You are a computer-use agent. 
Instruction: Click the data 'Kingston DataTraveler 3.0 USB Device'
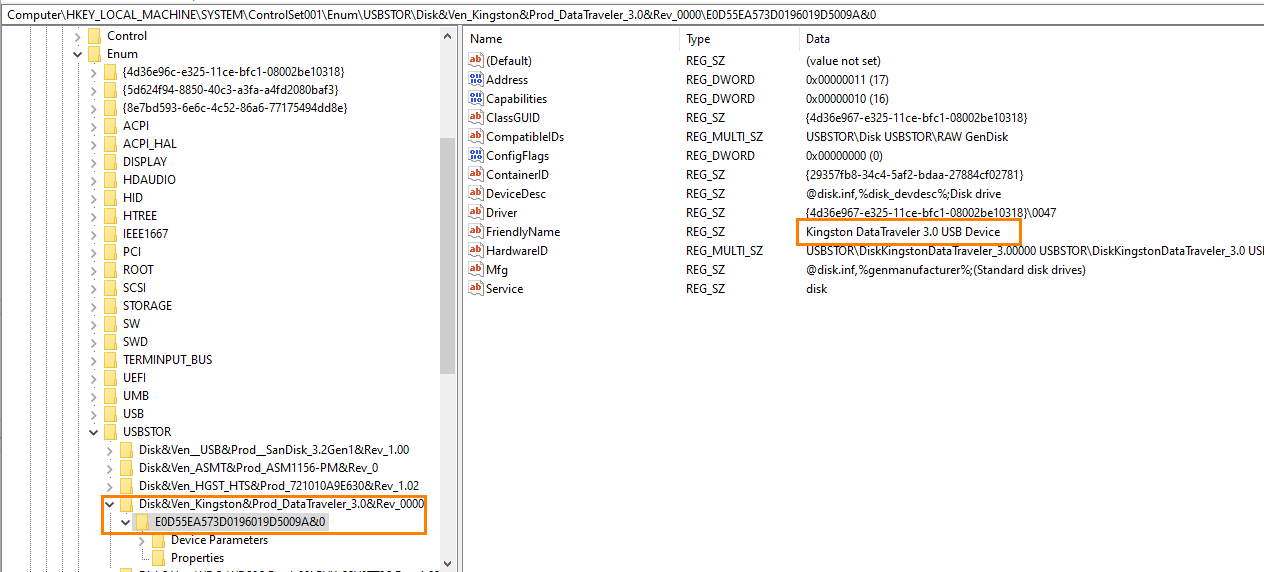click(903, 232)
